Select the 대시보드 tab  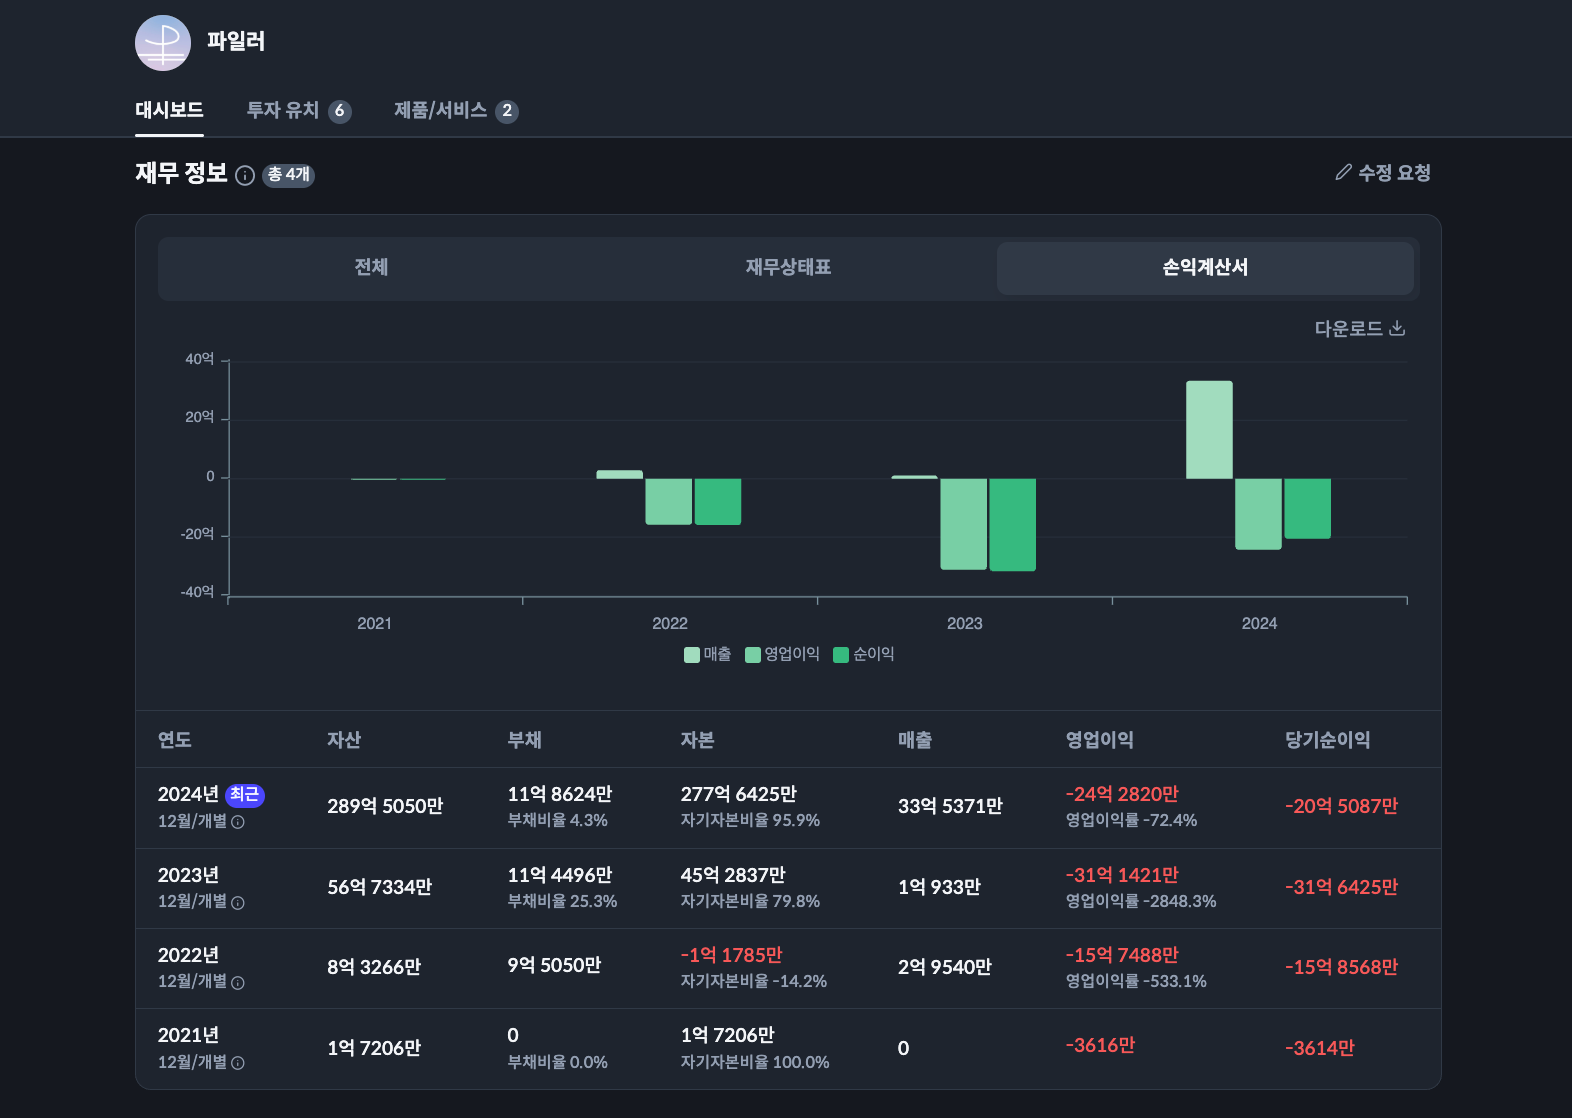(169, 110)
